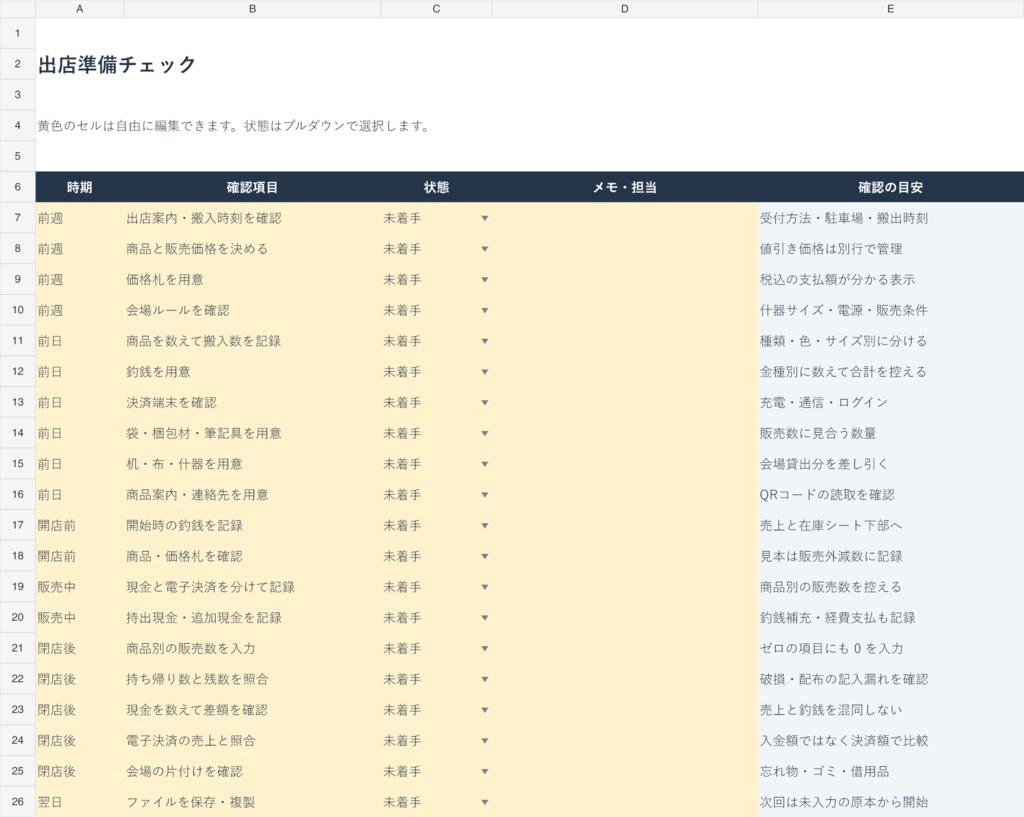Select 開店前 cell in row 17

click(80, 525)
